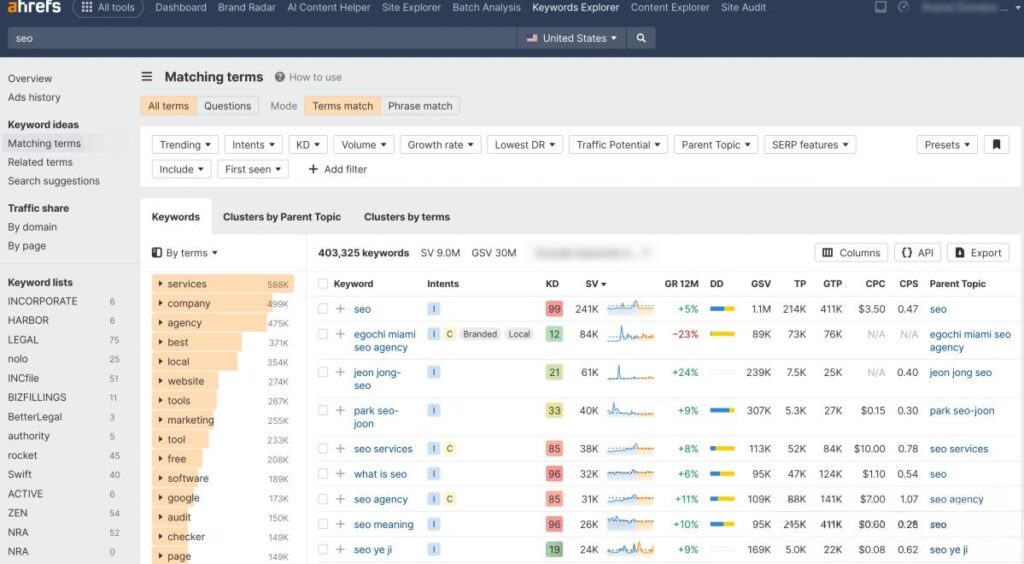Add jeon jong-seo with plus icon
The width and height of the screenshot is (1024, 564).
click(x=340, y=372)
